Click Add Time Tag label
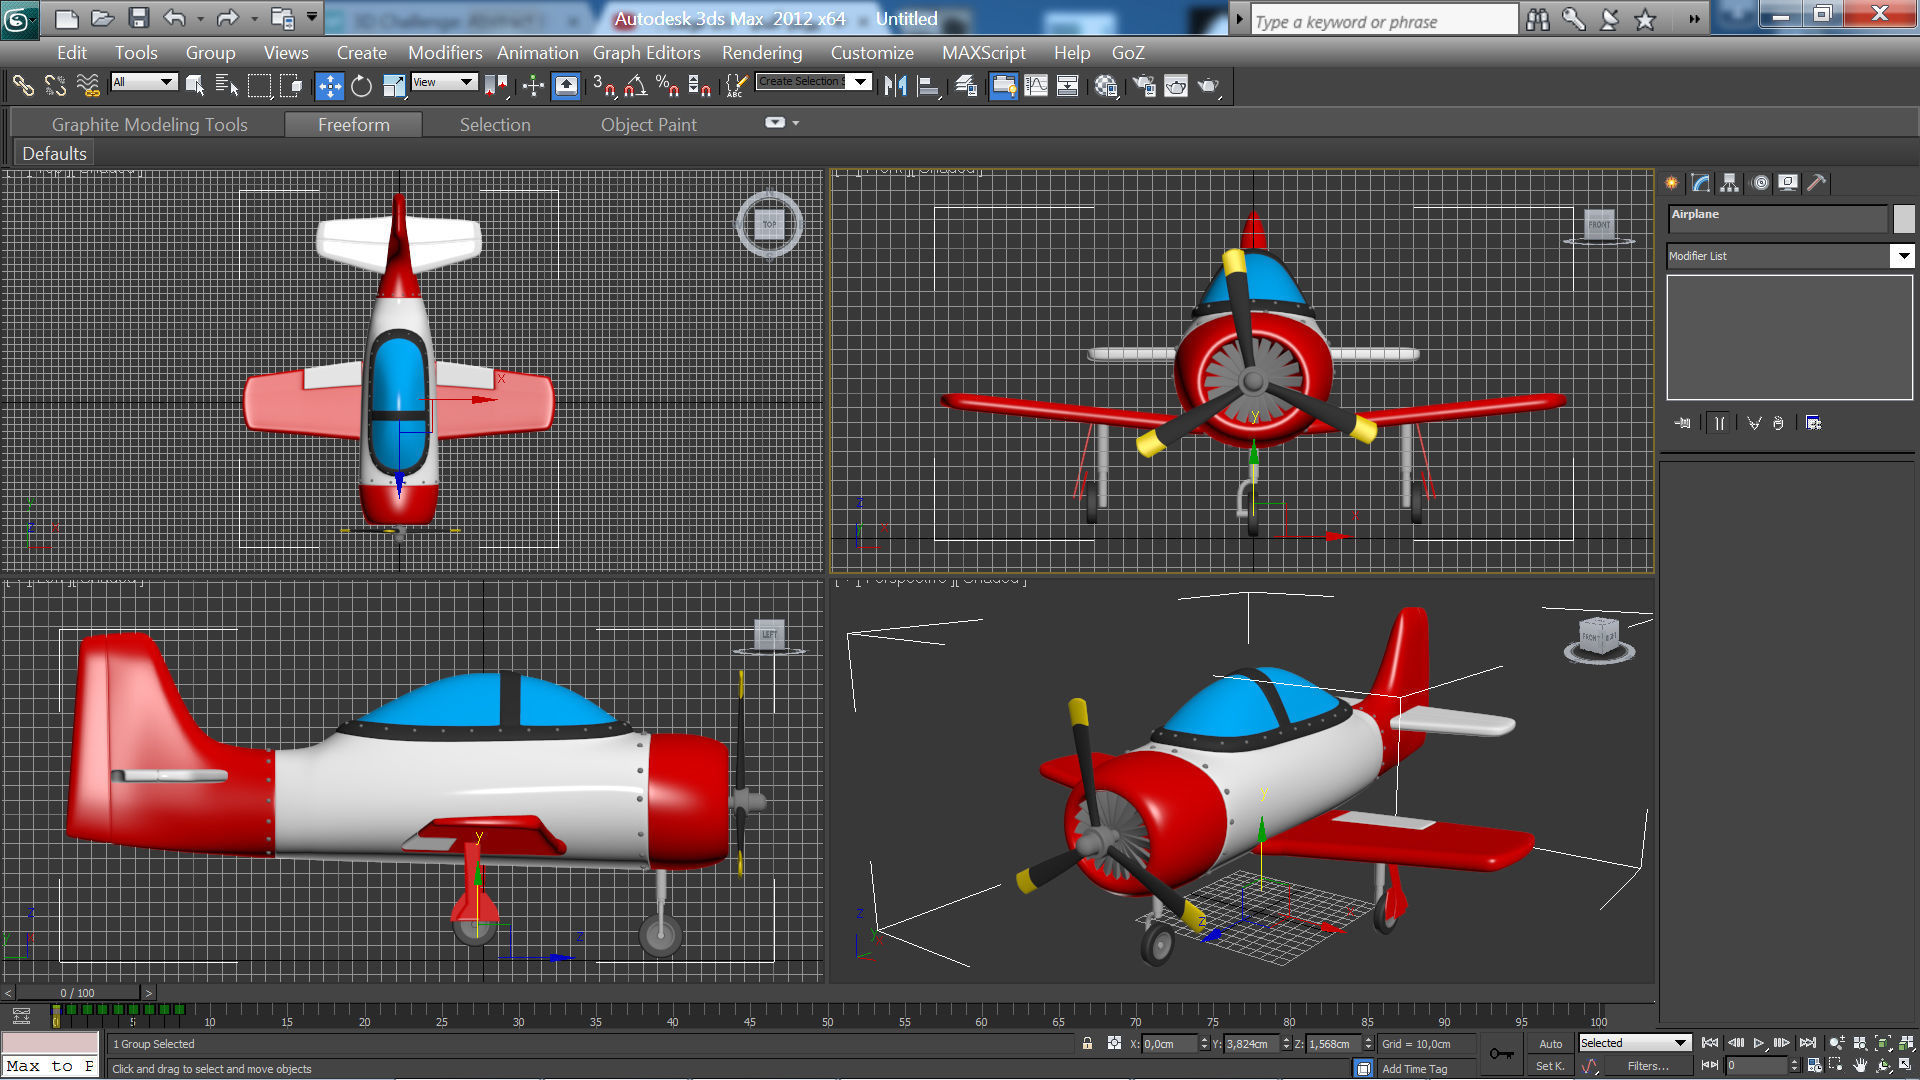This screenshot has width=1920, height=1080. click(1414, 1069)
